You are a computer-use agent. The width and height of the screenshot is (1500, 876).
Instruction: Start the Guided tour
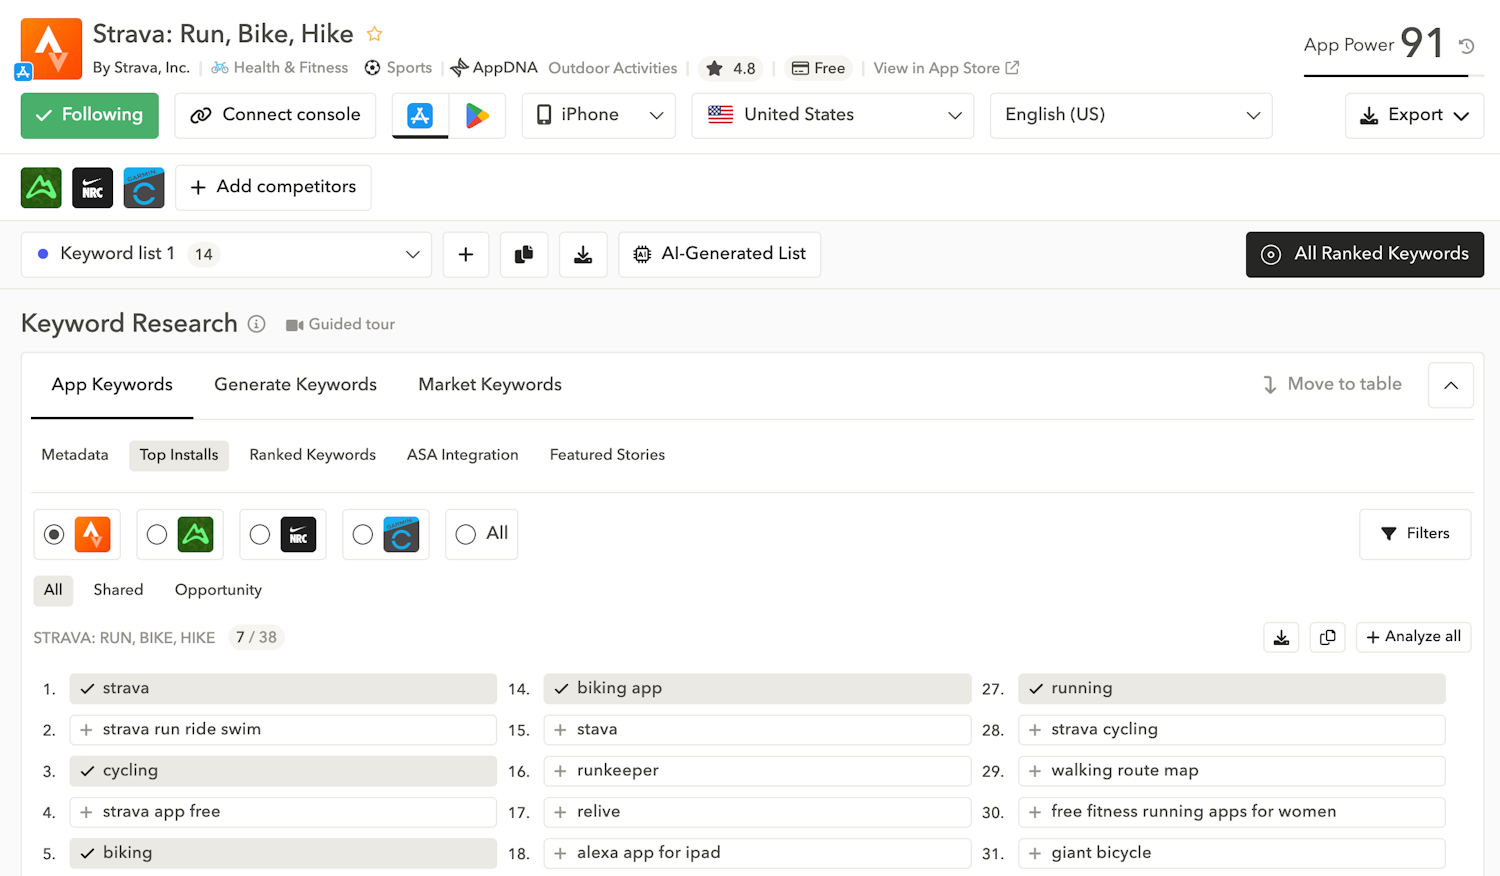pos(341,325)
